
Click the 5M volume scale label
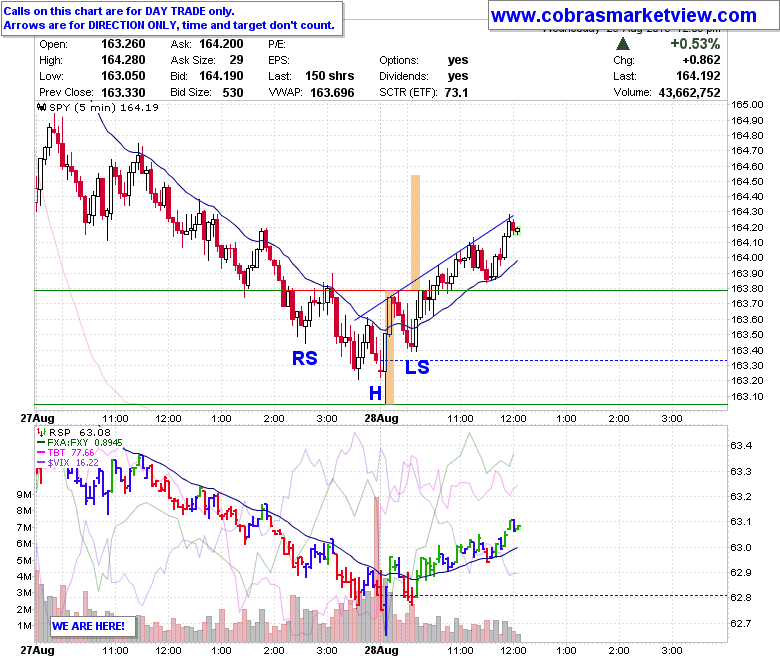(24, 560)
